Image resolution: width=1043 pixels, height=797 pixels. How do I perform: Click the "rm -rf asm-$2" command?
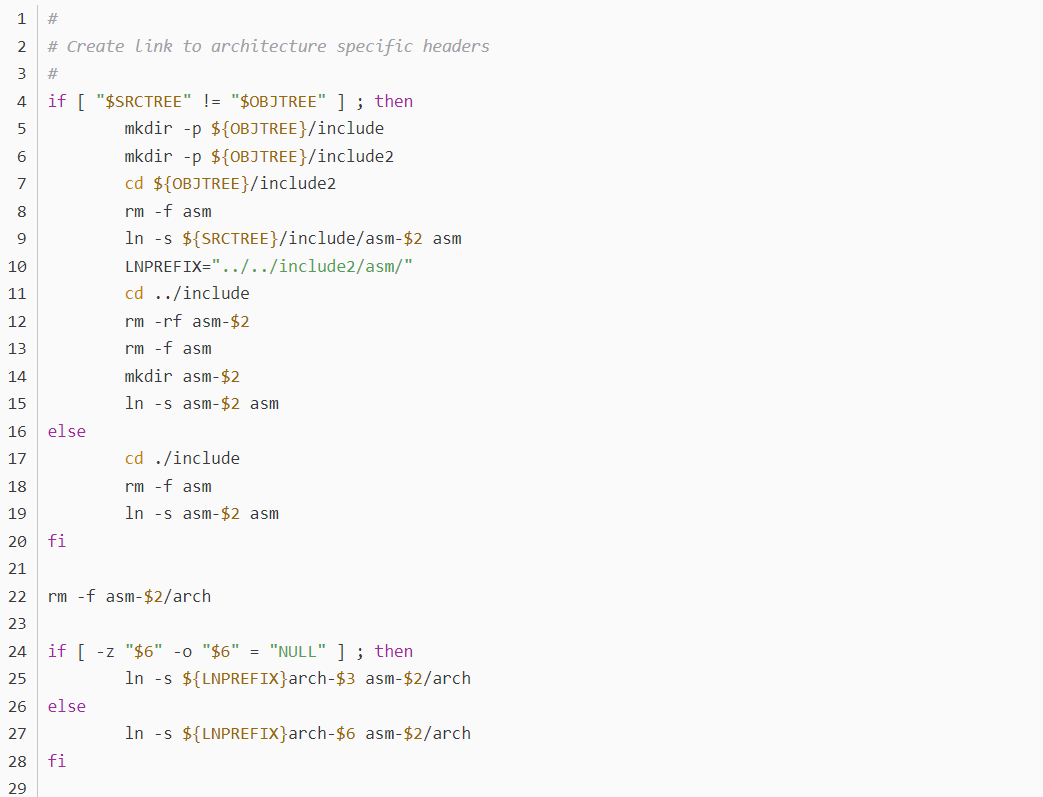187,321
